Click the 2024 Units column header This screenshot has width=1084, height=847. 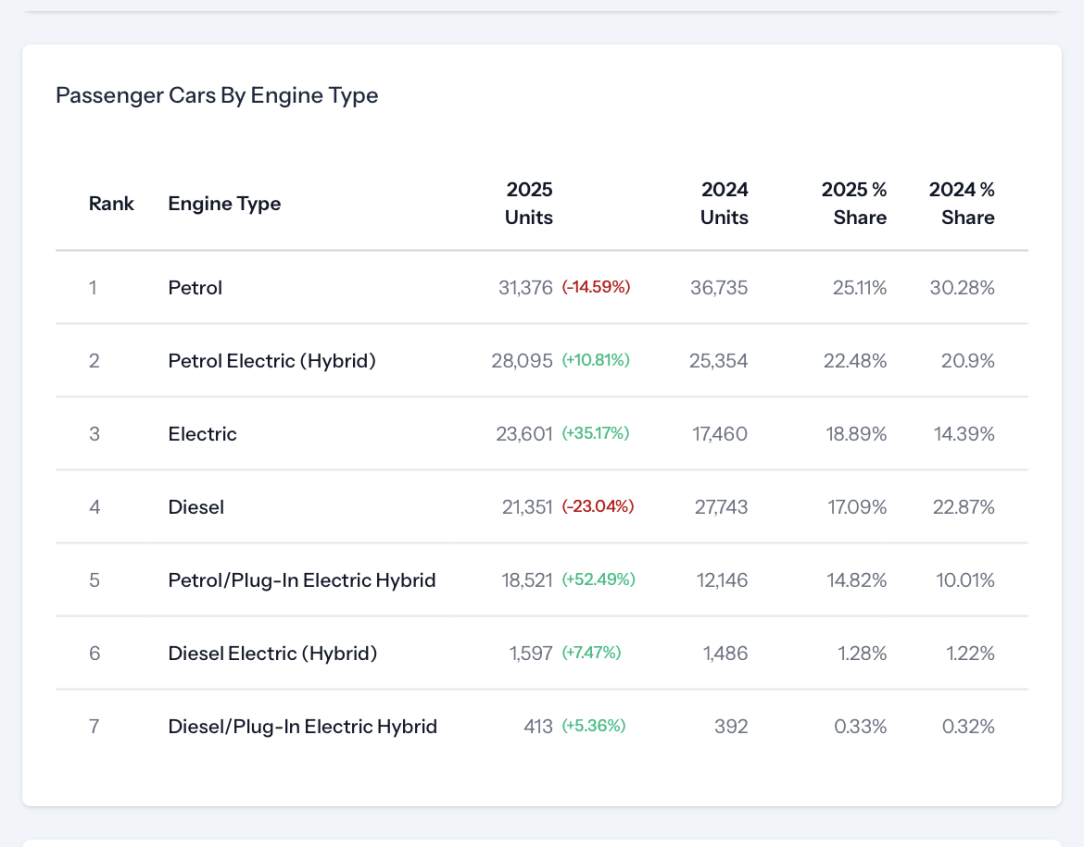724,204
